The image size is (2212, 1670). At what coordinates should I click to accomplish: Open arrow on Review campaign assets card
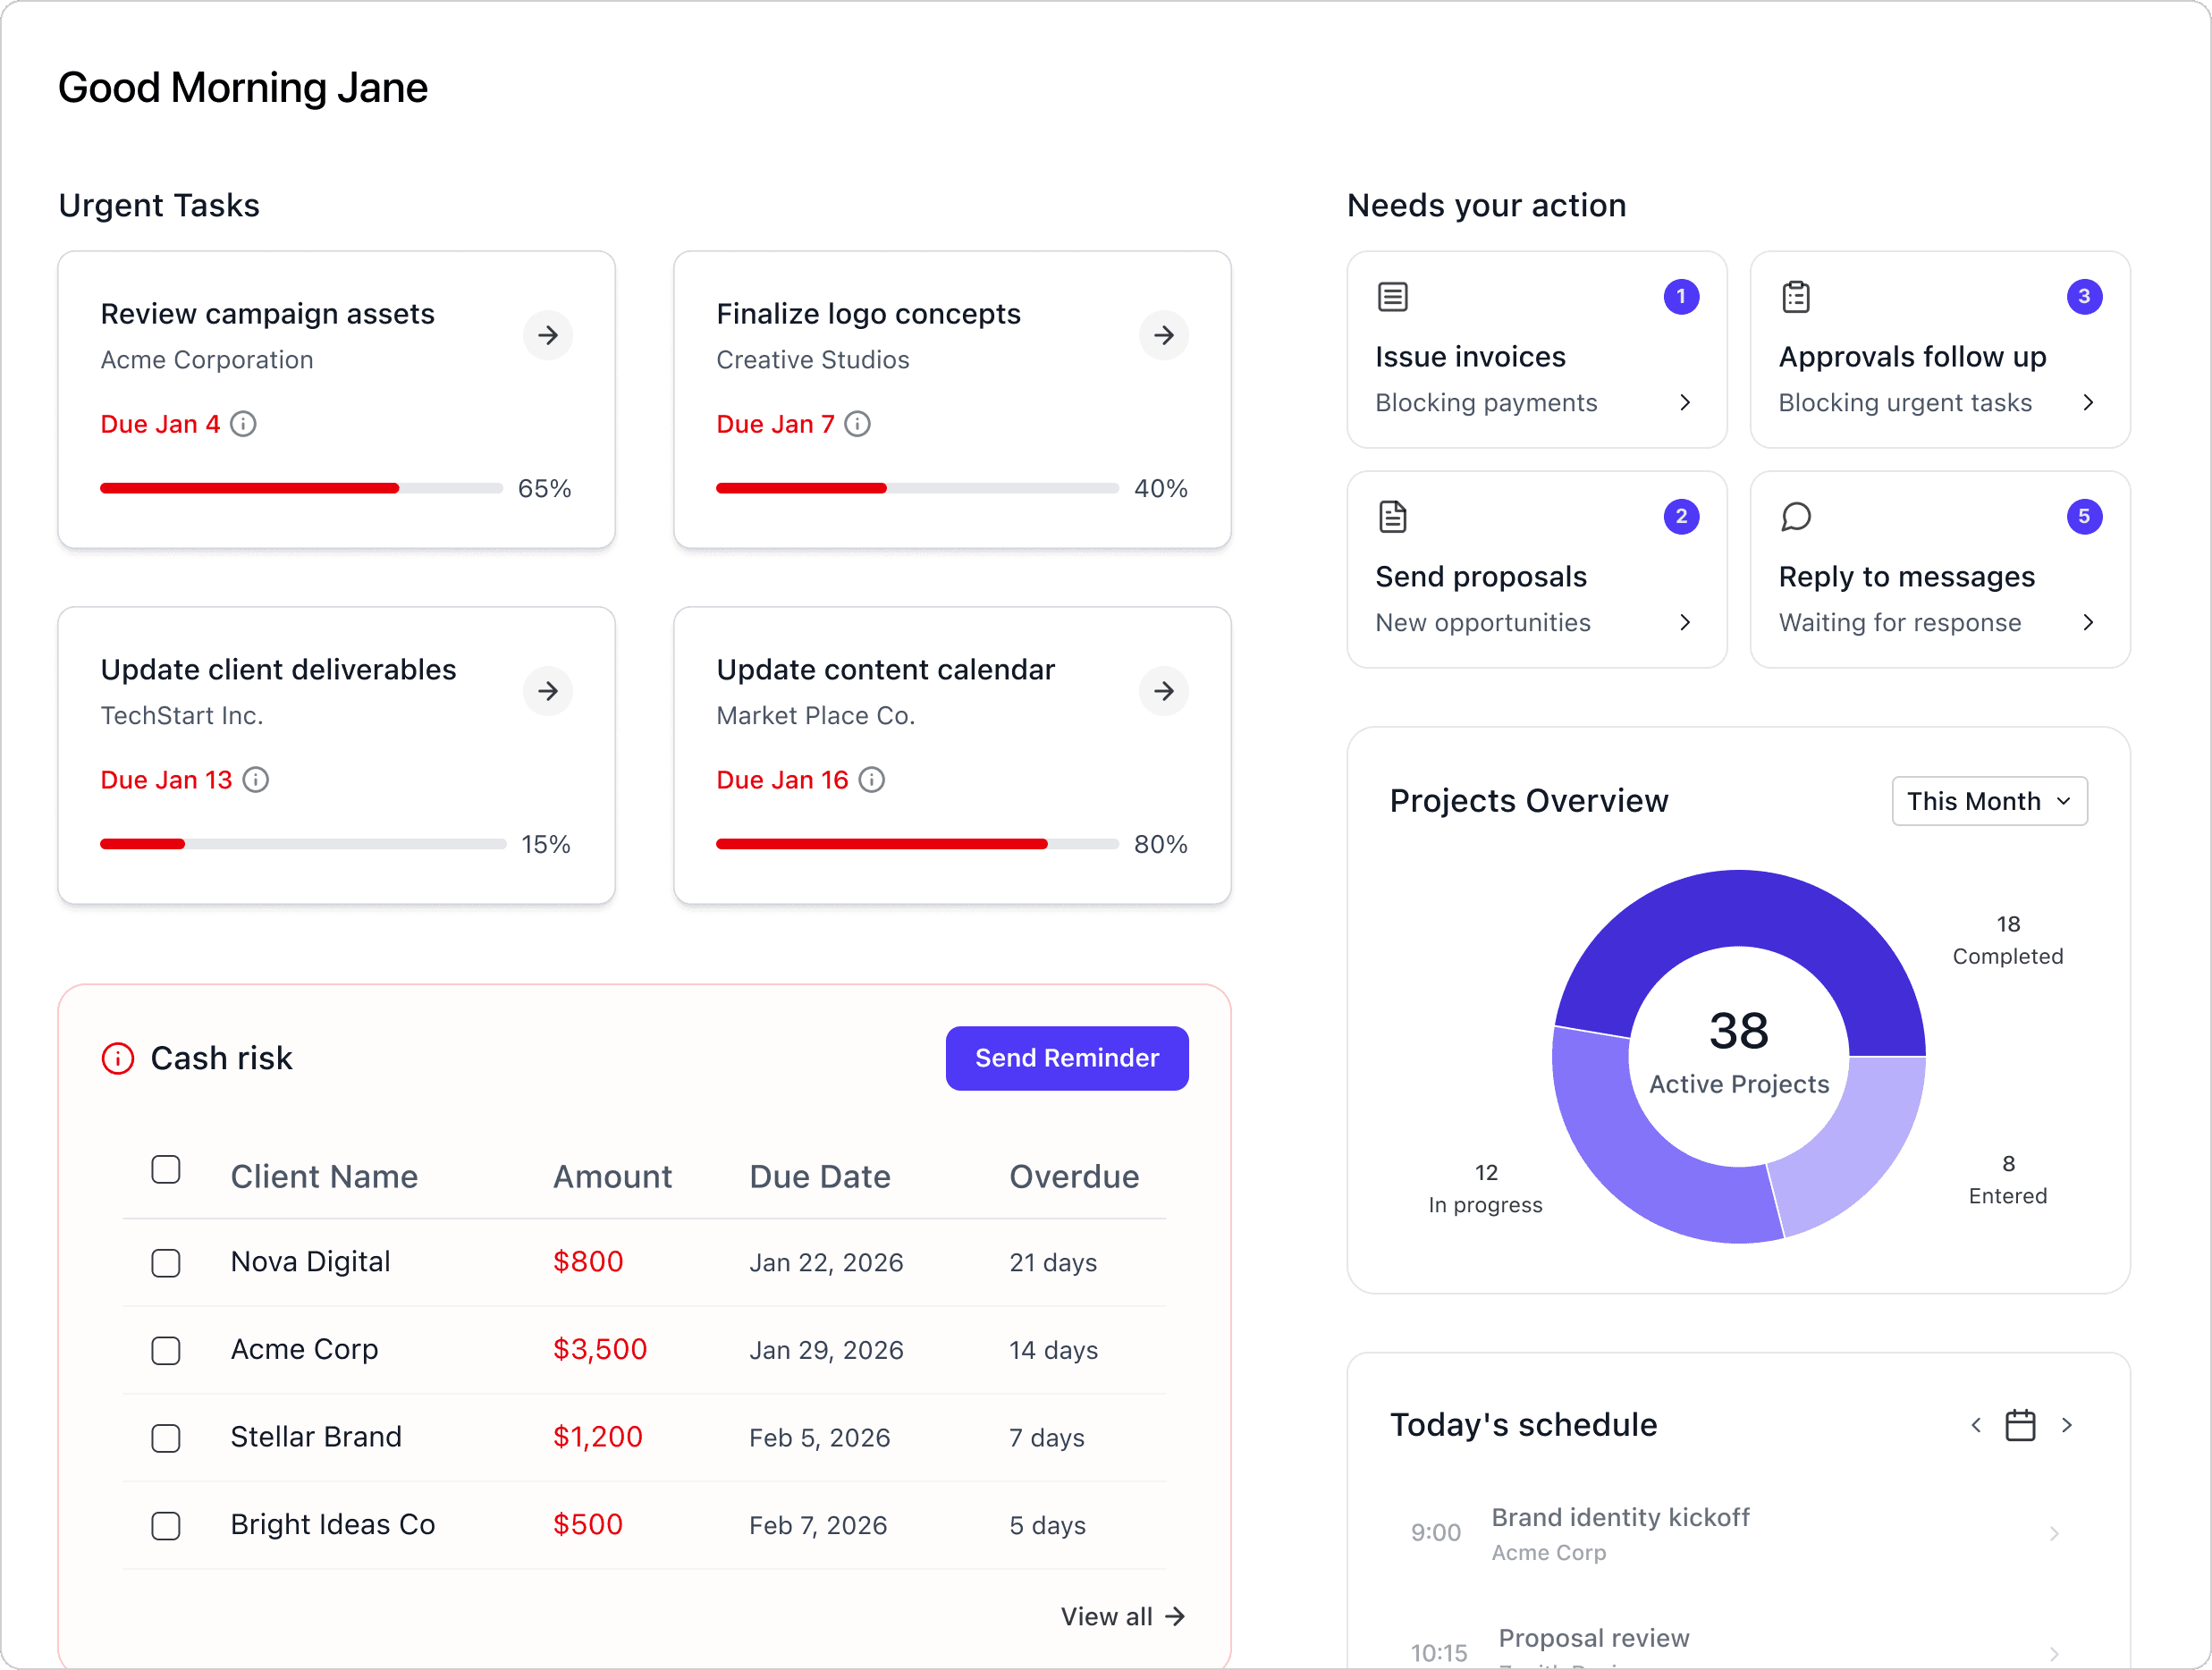(547, 335)
